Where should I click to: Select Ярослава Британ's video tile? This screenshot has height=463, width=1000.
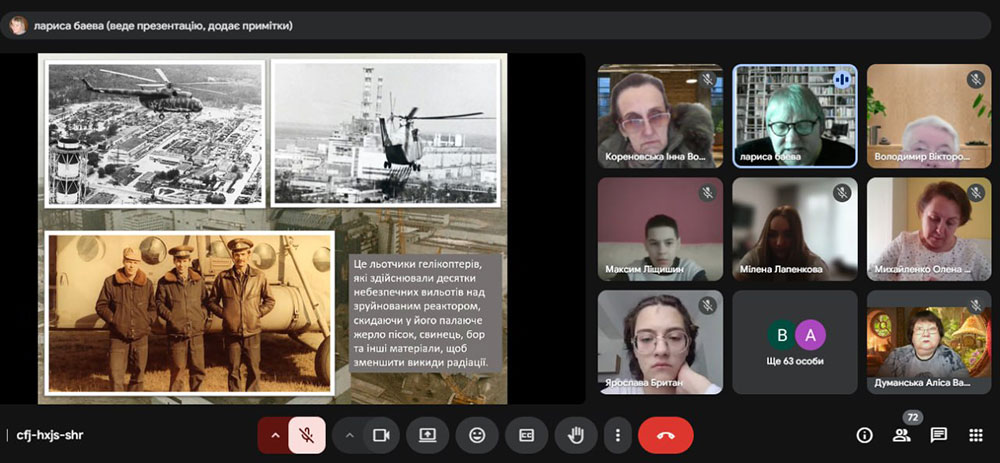tap(659, 342)
